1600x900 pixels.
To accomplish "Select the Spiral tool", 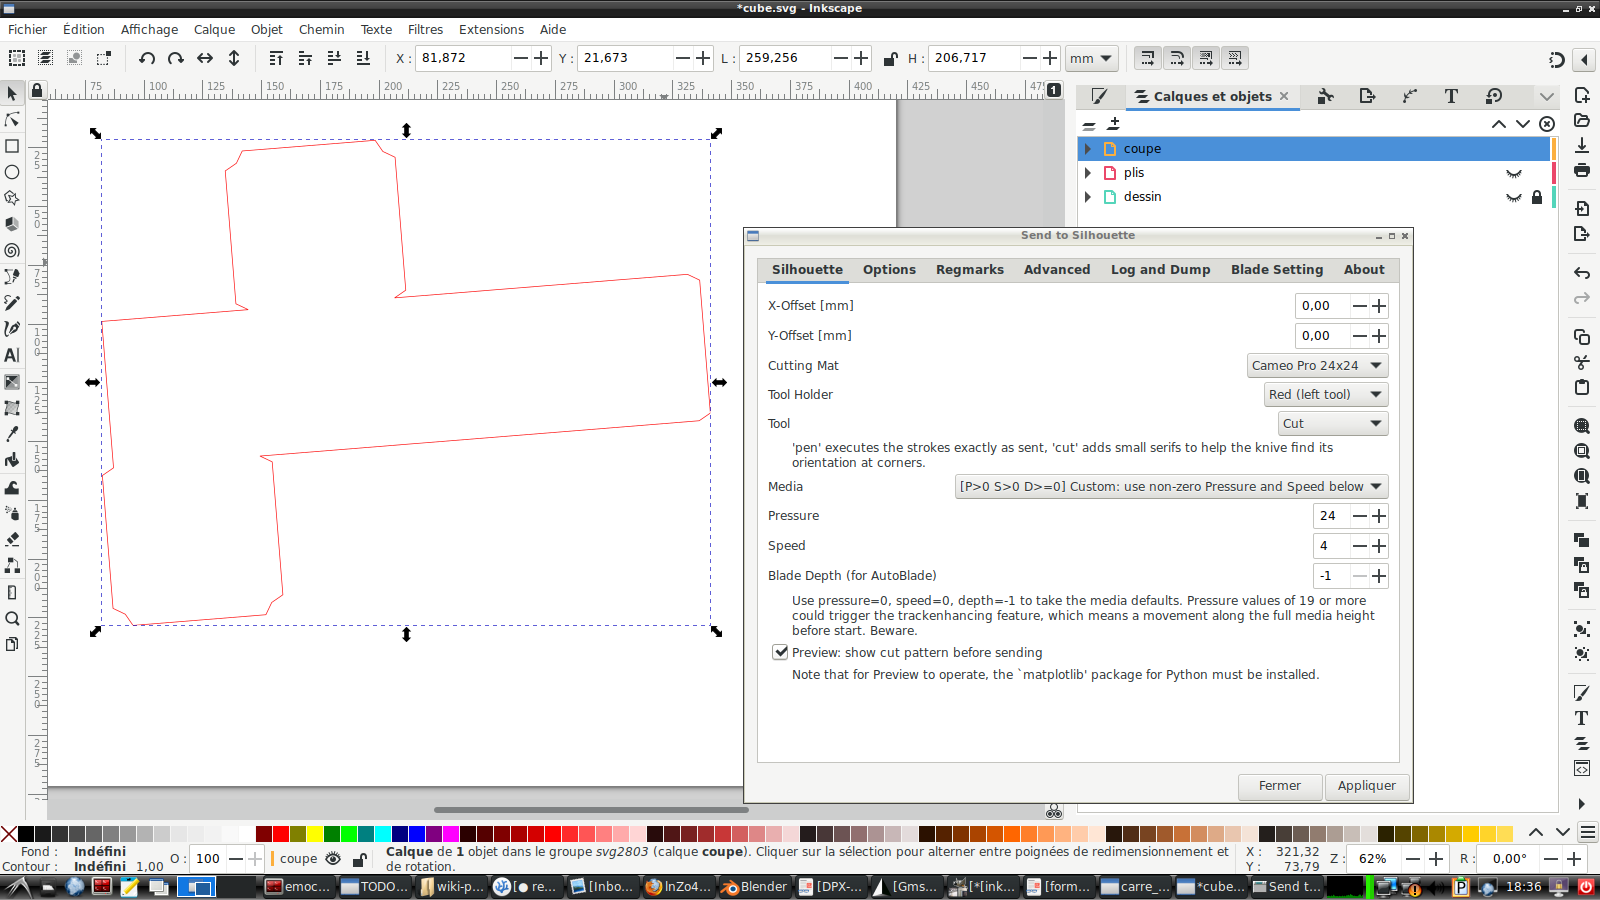I will (x=12, y=250).
